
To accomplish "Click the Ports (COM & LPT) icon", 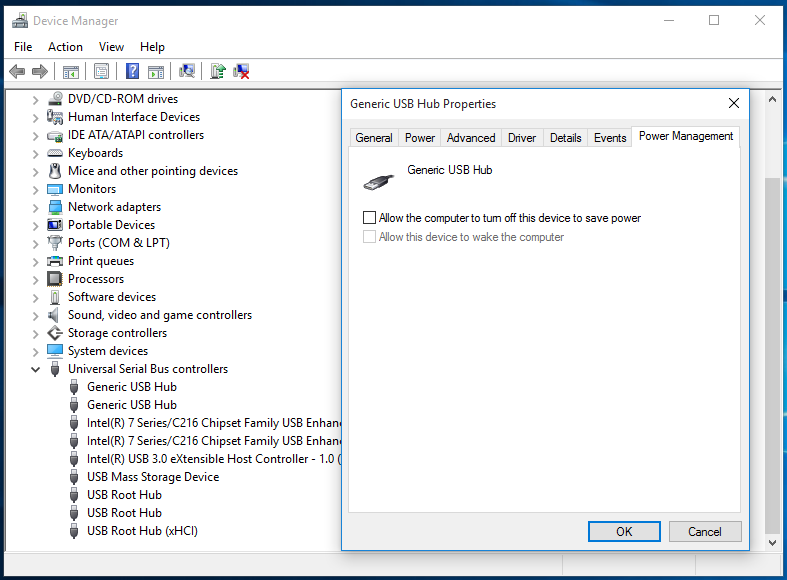I will [x=55, y=243].
